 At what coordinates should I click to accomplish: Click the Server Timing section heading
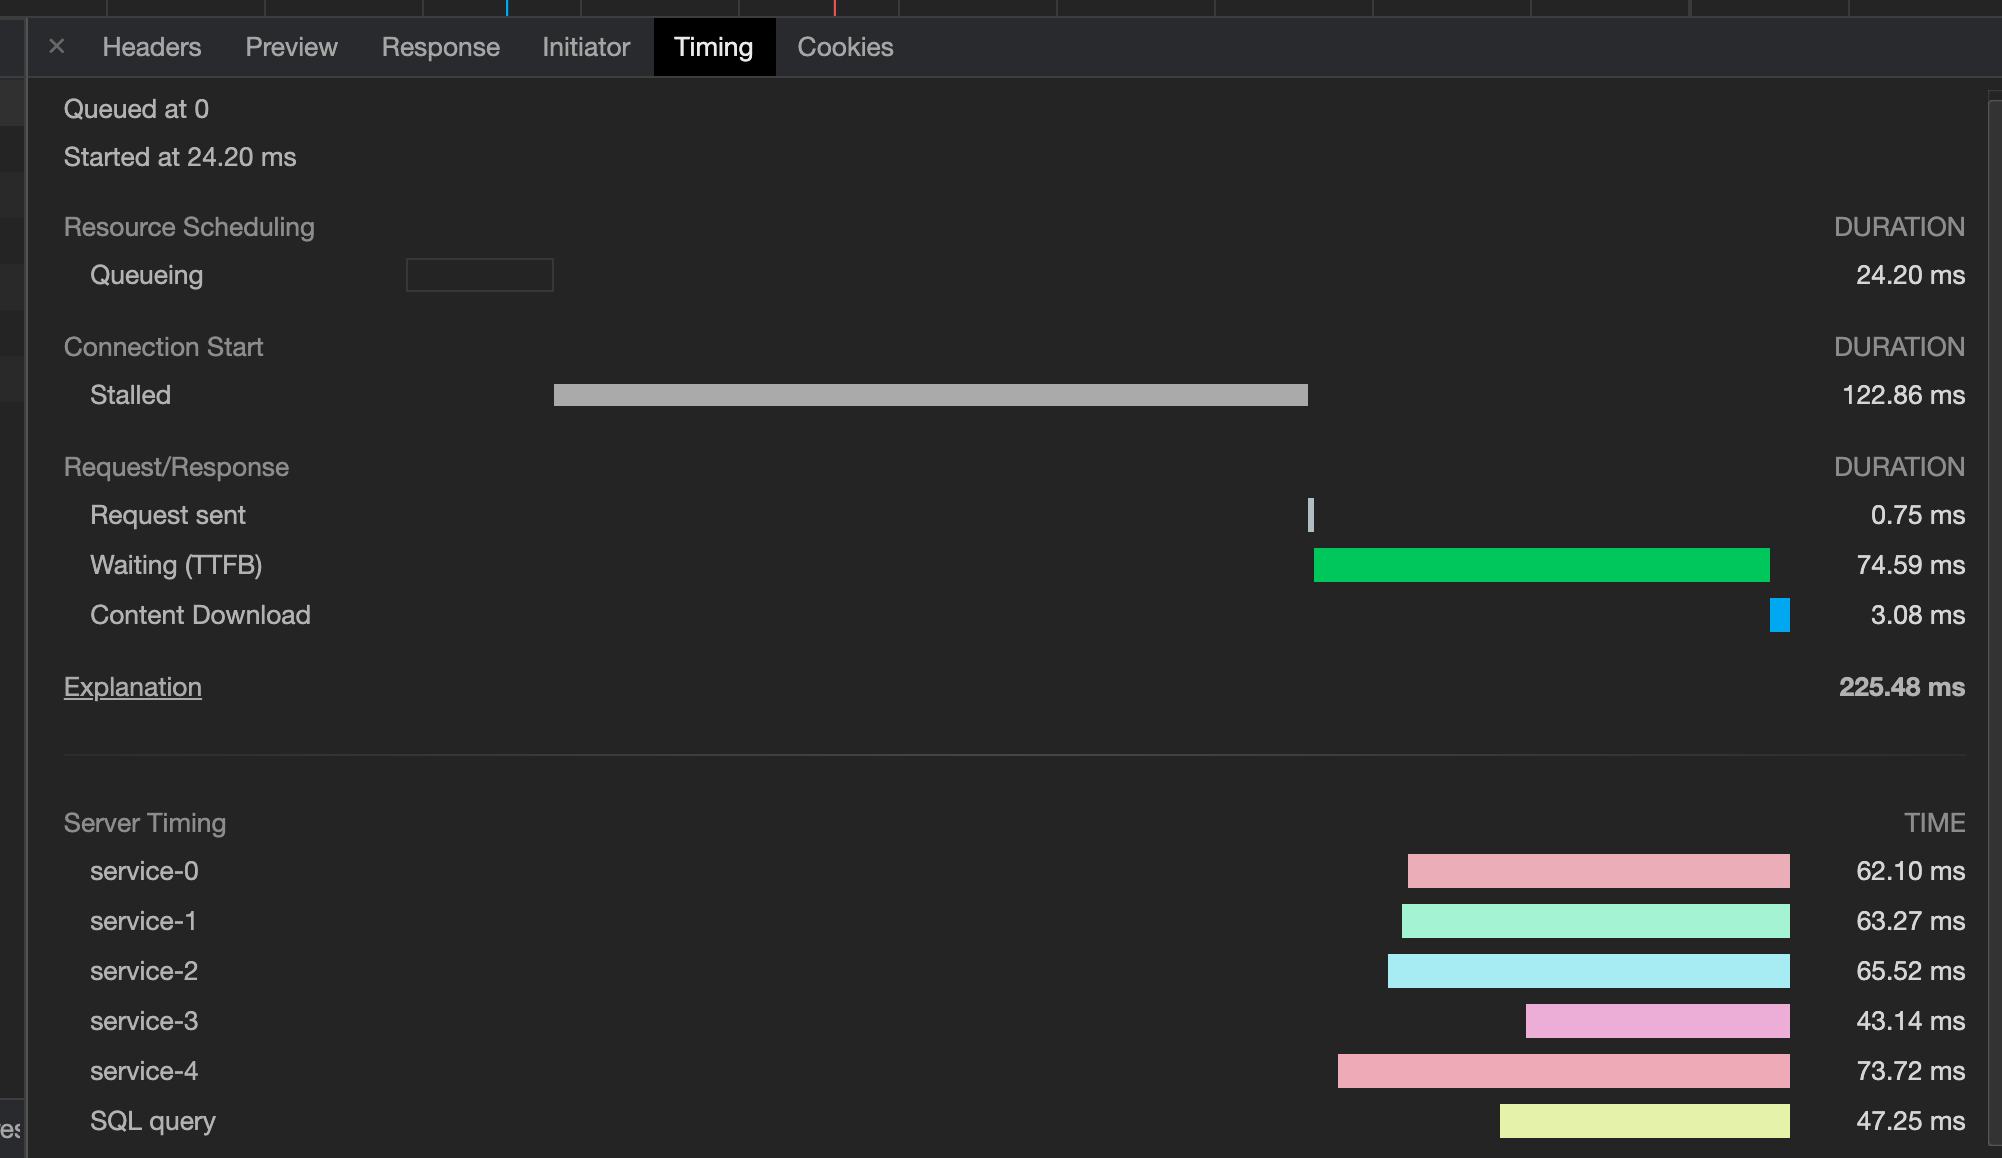pyautogui.click(x=144, y=822)
